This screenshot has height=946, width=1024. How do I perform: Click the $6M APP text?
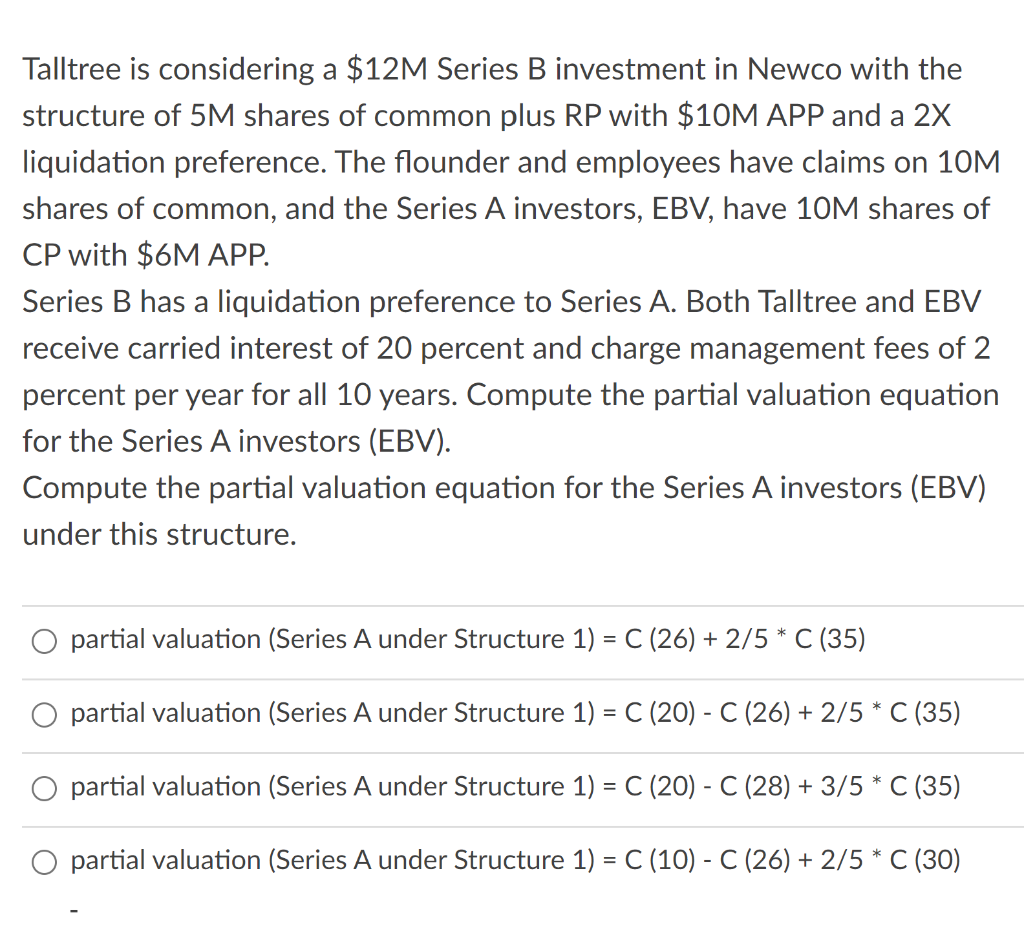click(202, 255)
